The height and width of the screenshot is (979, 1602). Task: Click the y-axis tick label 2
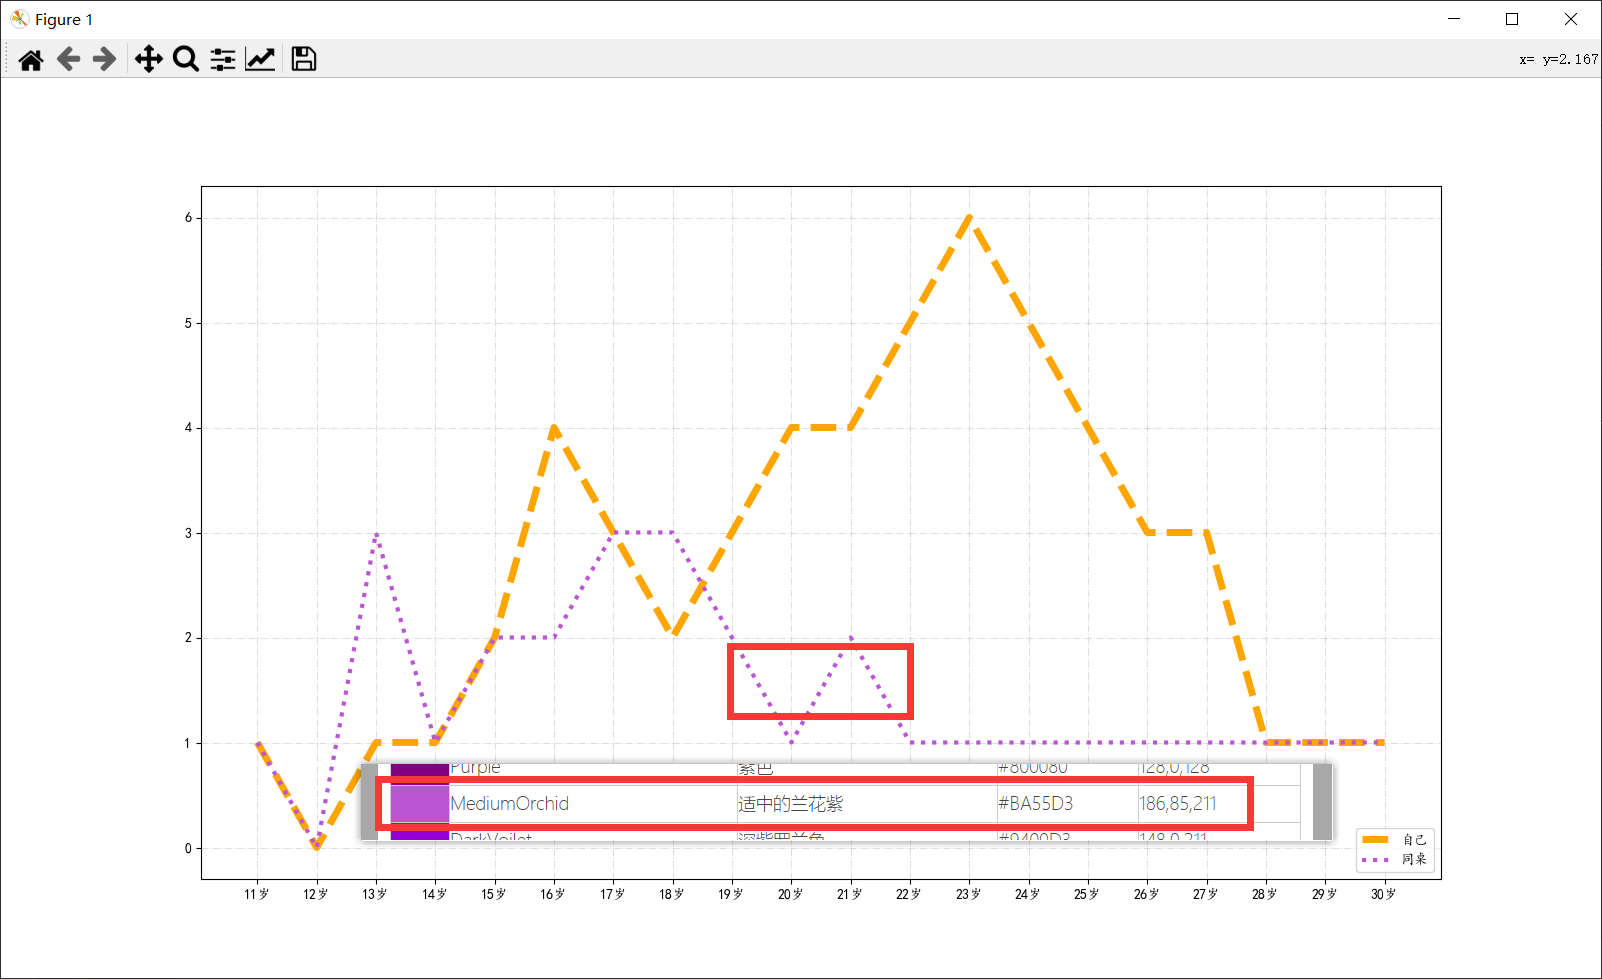coord(188,638)
